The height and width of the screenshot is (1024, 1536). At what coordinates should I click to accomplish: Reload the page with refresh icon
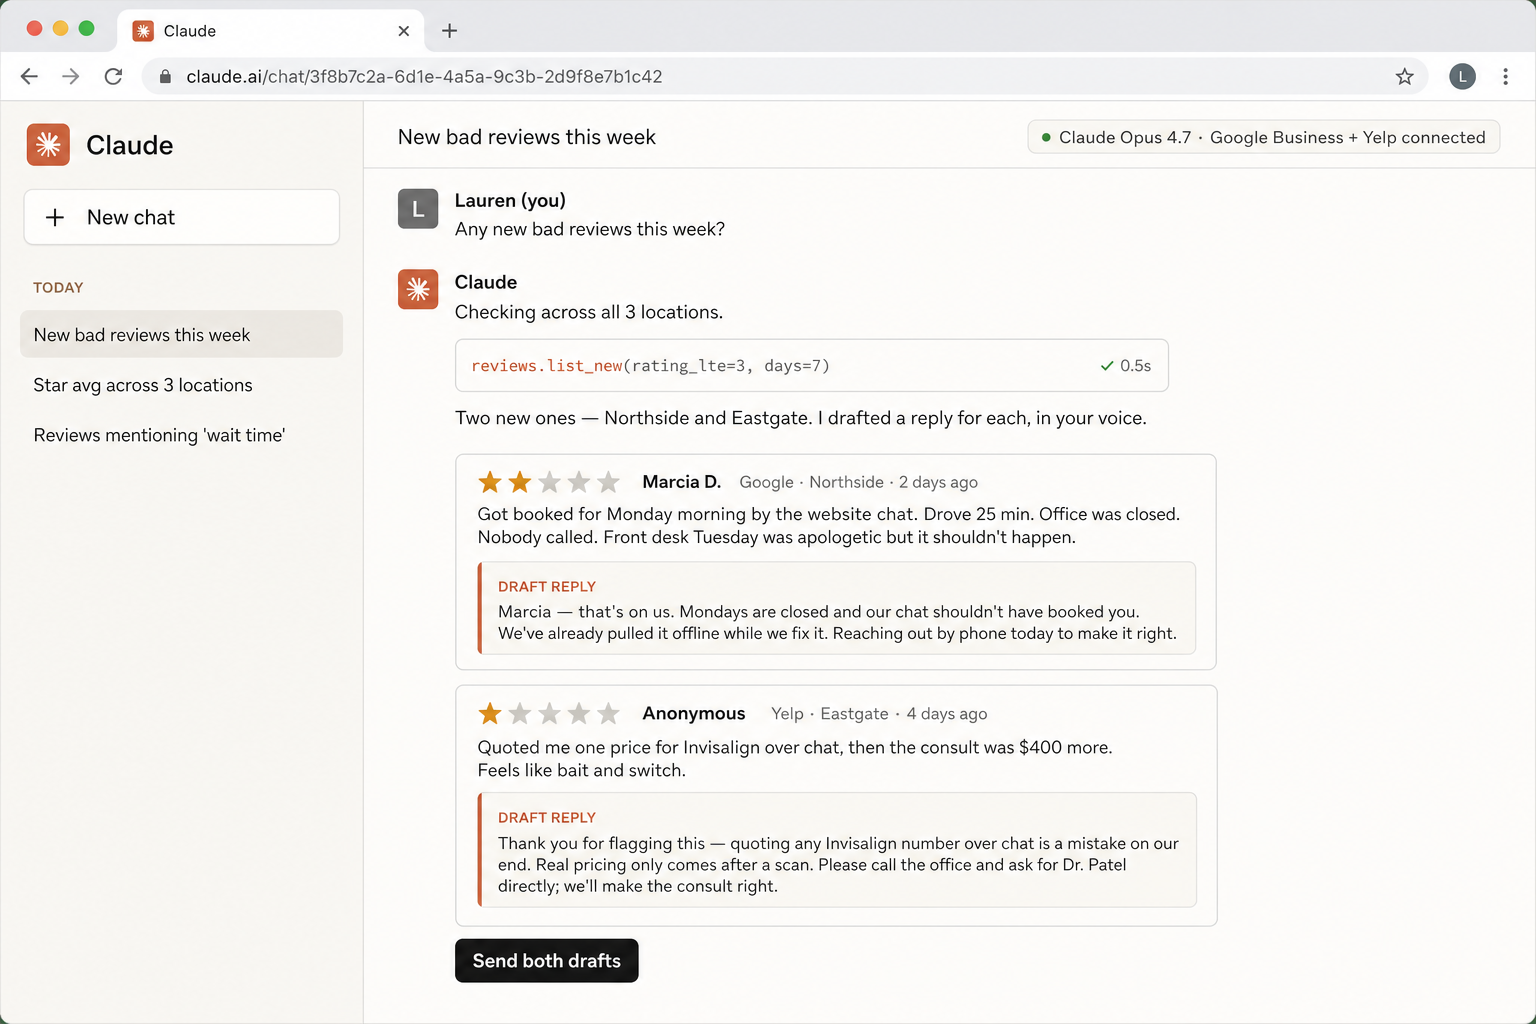click(x=113, y=76)
